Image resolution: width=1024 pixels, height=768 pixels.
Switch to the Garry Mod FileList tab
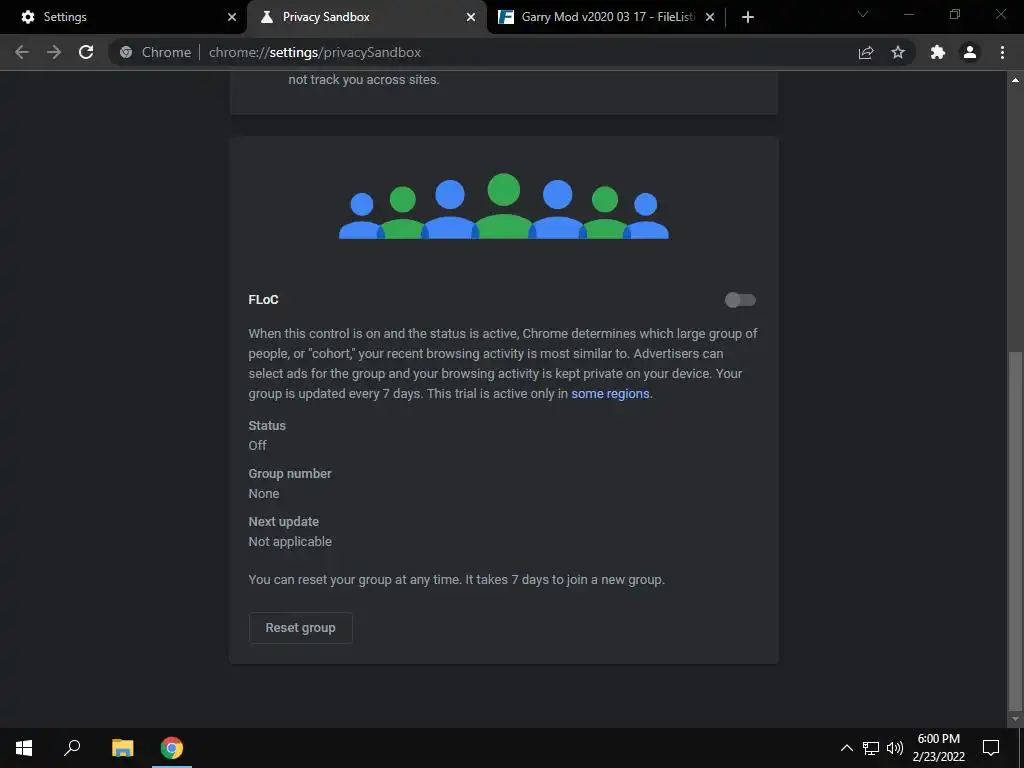click(x=605, y=17)
